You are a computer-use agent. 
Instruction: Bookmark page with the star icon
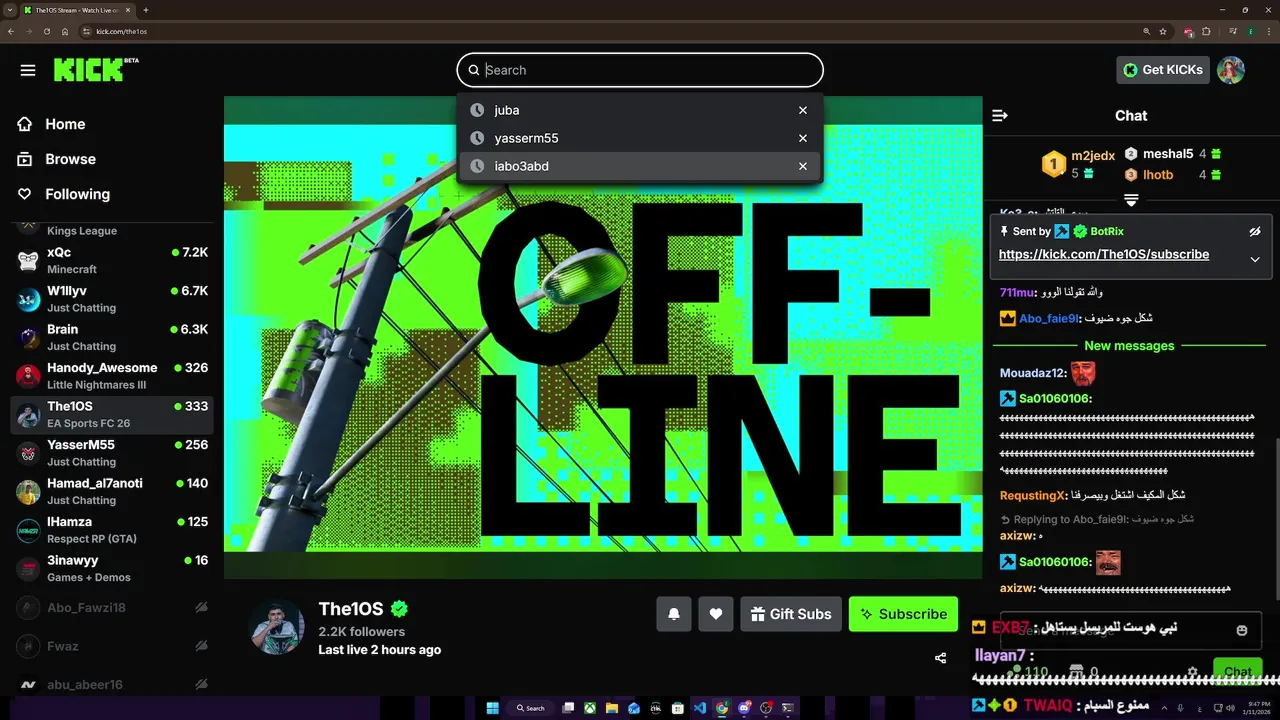coord(1163,31)
